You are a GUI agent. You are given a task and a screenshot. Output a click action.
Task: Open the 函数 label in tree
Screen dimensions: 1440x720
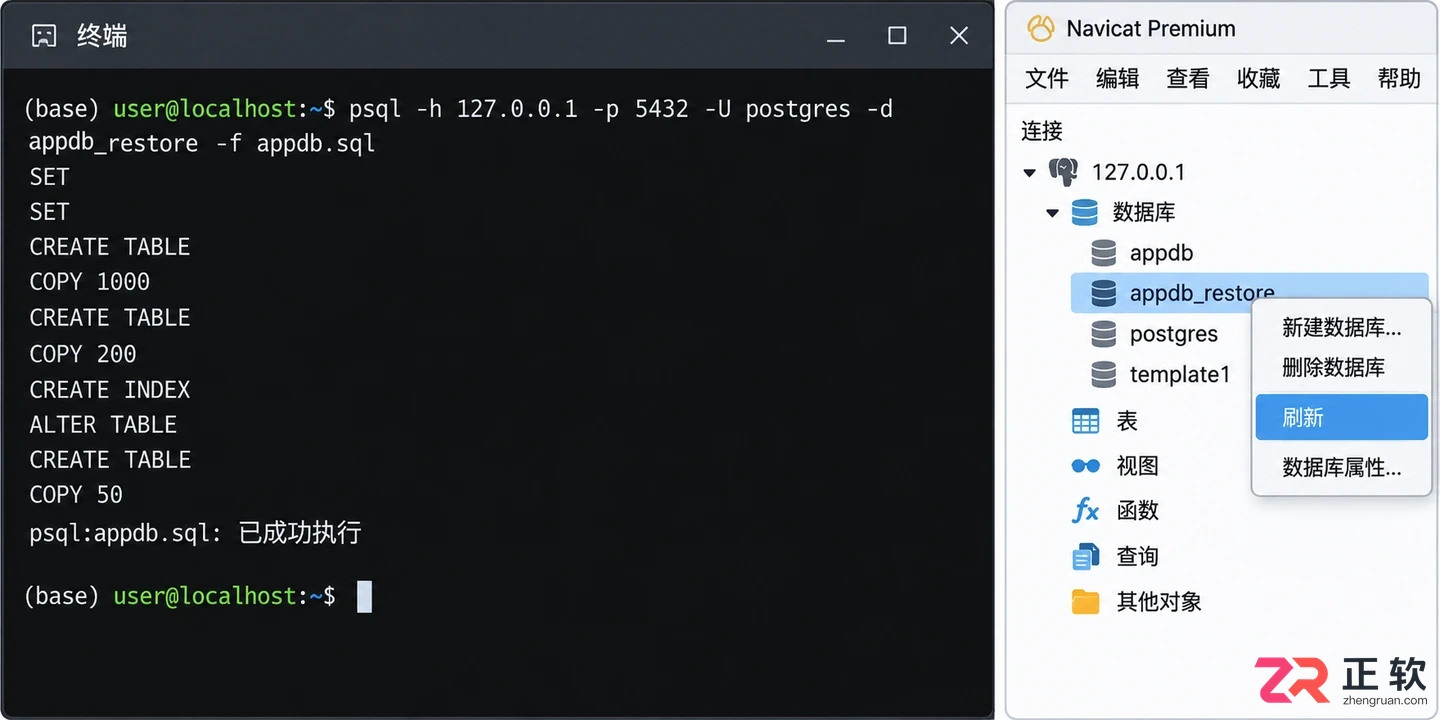tap(1137, 511)
